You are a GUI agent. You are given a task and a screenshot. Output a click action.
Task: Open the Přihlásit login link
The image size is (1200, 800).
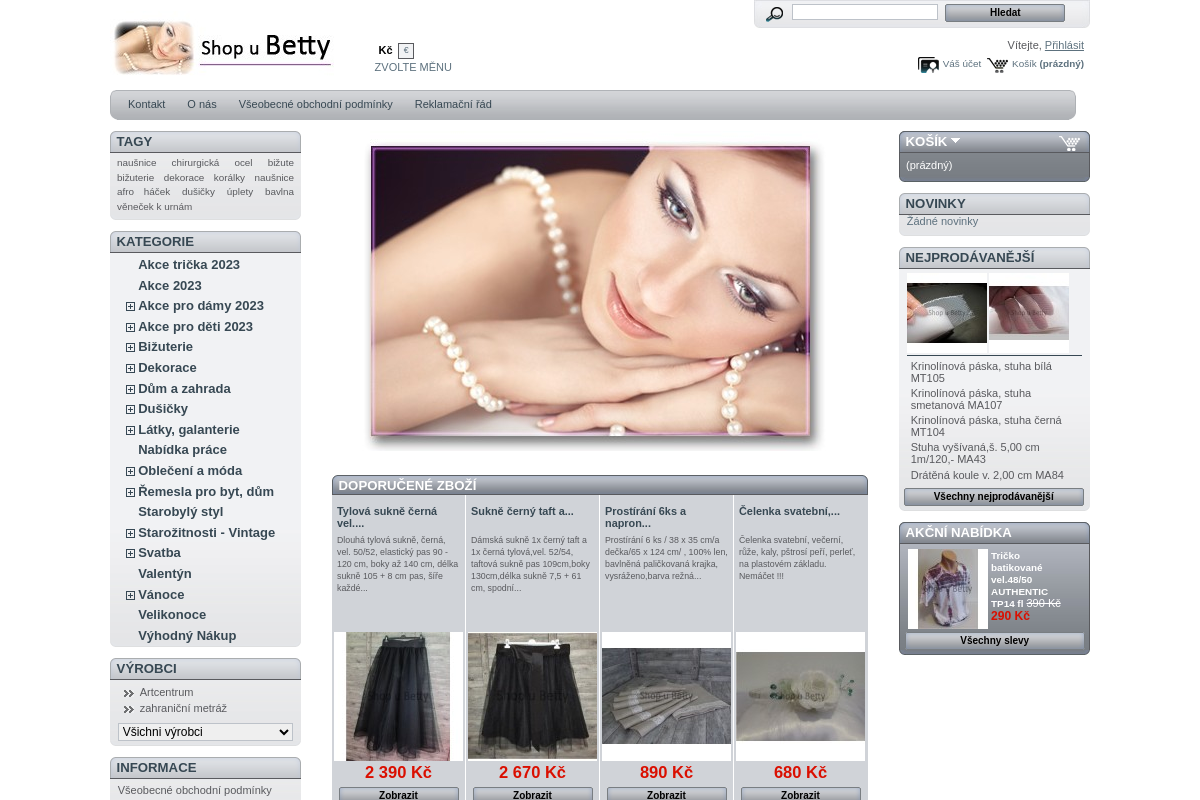pyautogui.click(x=1063, y=45)
